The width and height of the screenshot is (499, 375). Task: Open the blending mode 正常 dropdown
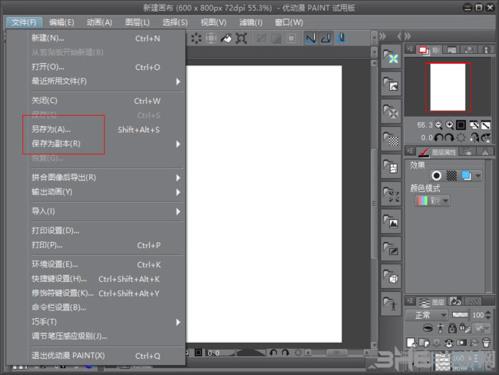[x=427, y=315]
